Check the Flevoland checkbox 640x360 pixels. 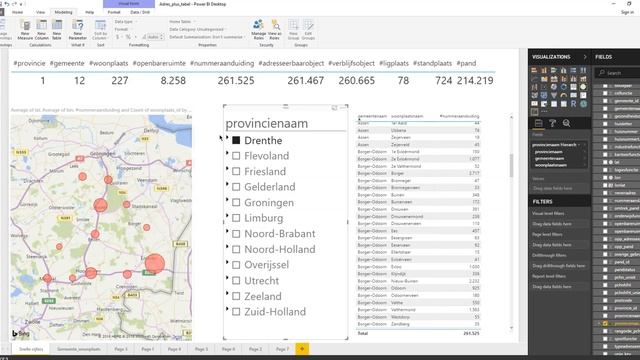236,156
